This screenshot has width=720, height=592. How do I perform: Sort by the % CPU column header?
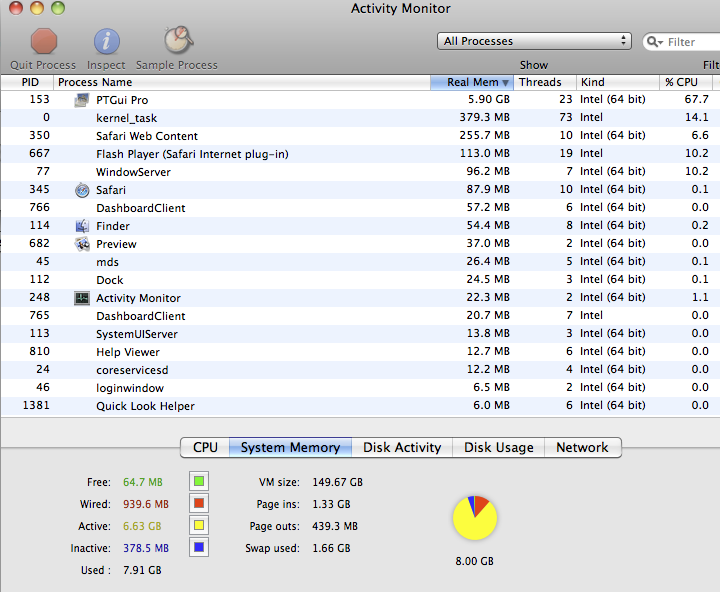pos(686,82)
